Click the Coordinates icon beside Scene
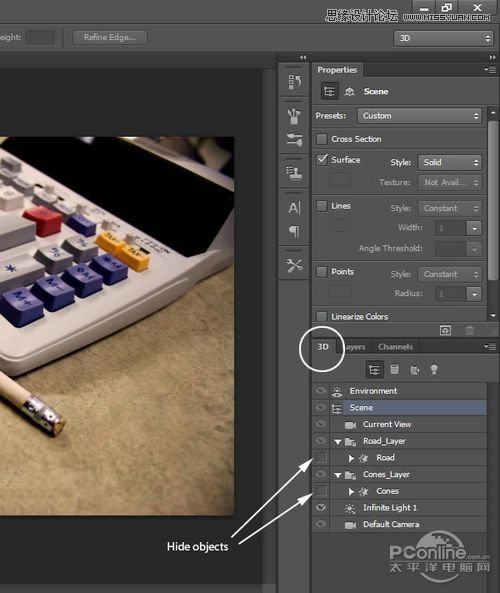The width and height of the screenshot is (500, 593). 349,92
